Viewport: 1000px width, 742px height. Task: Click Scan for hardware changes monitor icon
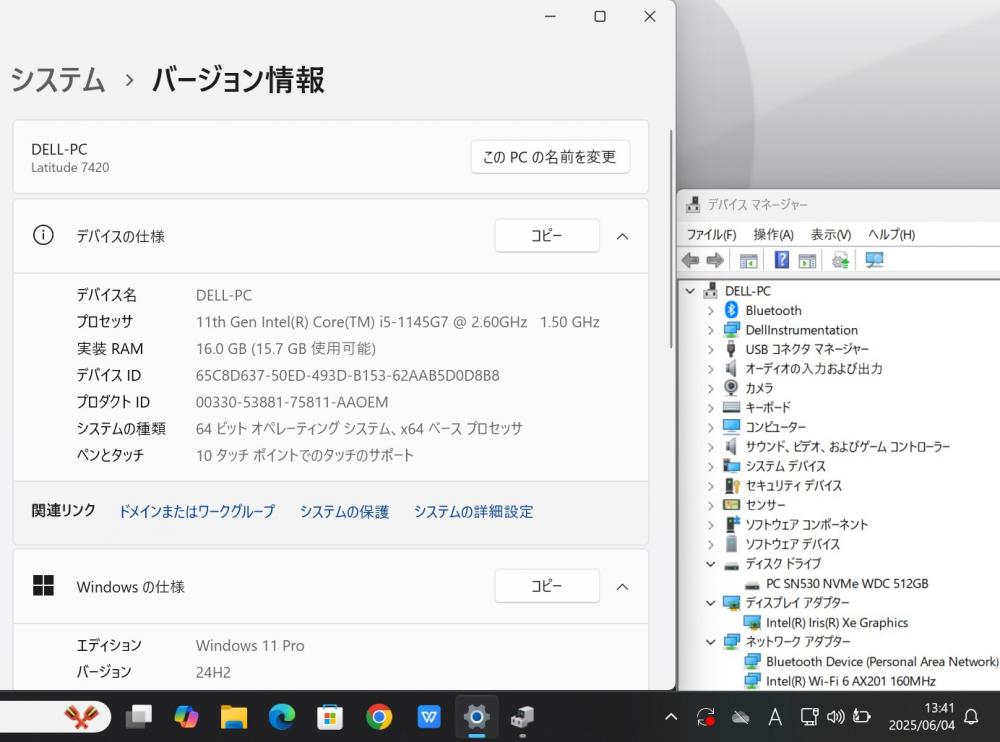874,260
